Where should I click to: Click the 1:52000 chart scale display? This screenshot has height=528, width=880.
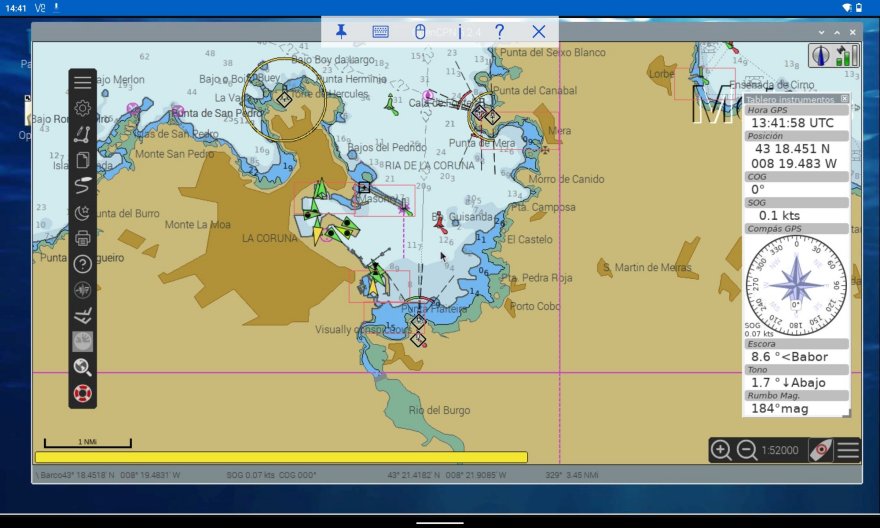[781, 451]
